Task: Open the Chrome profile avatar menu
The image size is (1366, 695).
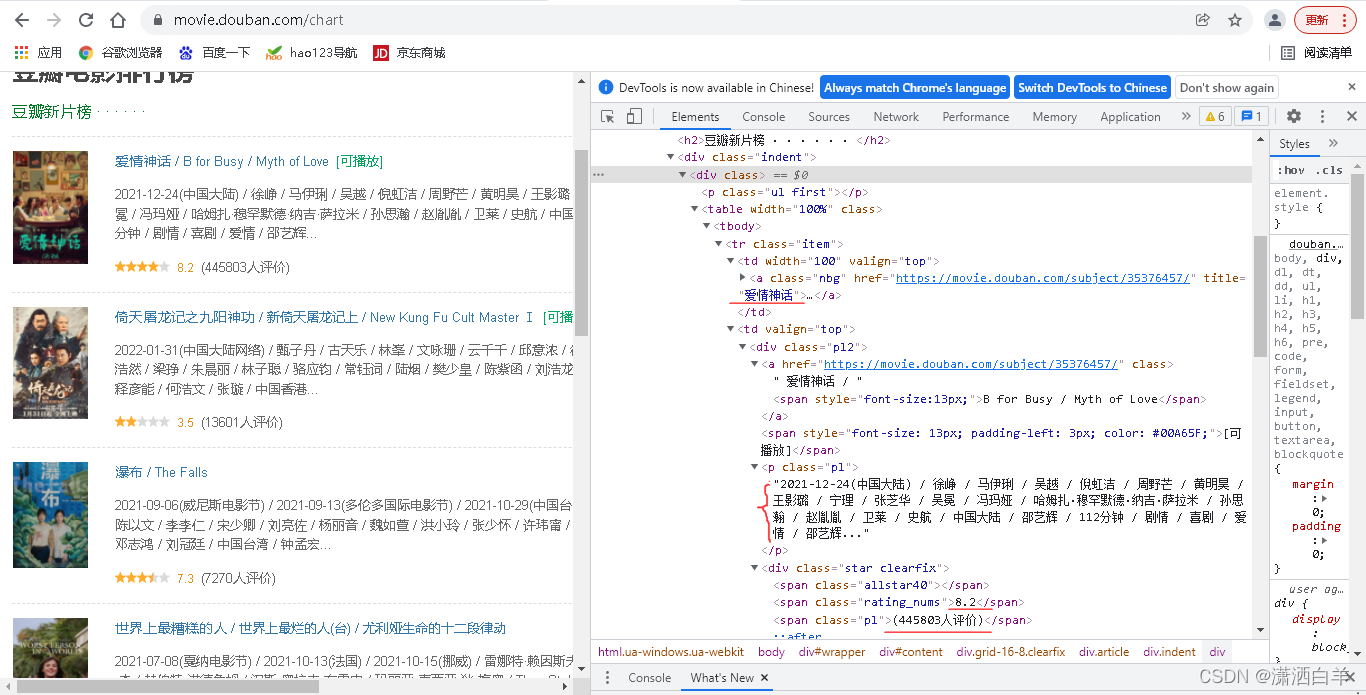Action: [x=1275, y=20]
